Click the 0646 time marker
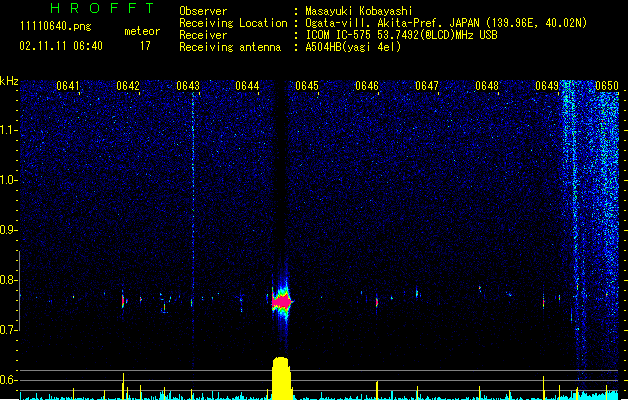629x400 pixels. pos(367,86)
